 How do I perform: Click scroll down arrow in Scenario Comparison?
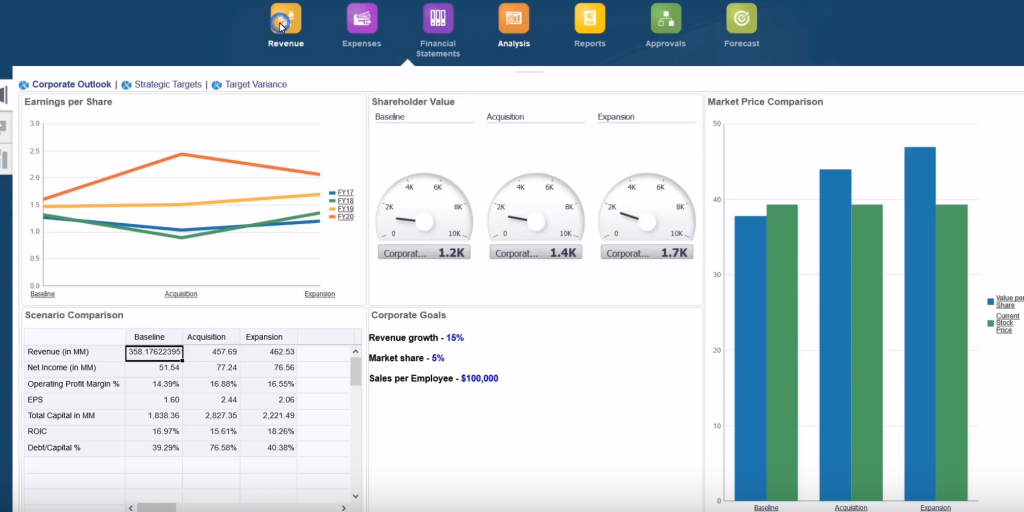click(356, 495)
